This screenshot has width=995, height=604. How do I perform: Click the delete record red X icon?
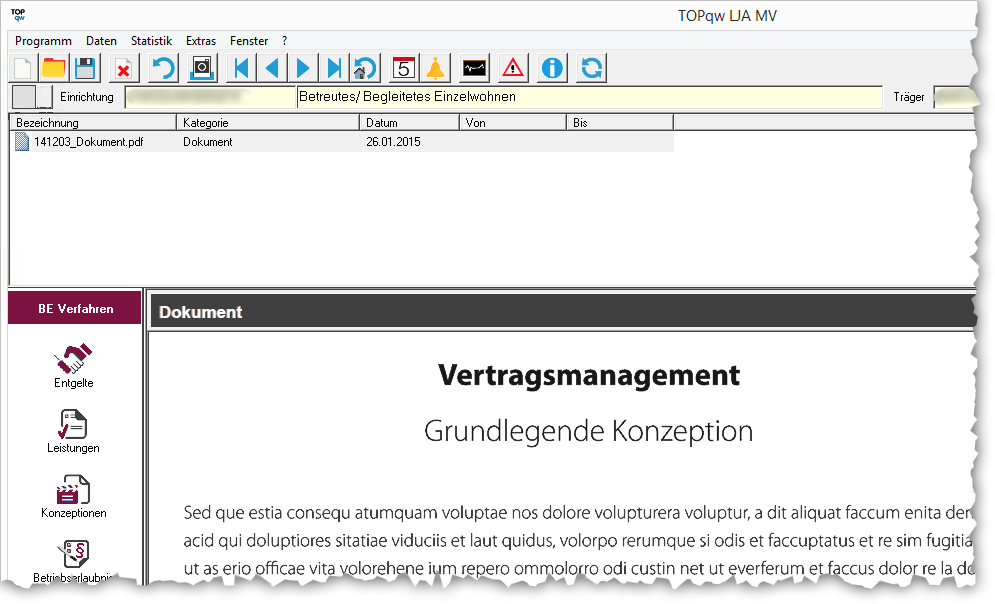[123, 68]
